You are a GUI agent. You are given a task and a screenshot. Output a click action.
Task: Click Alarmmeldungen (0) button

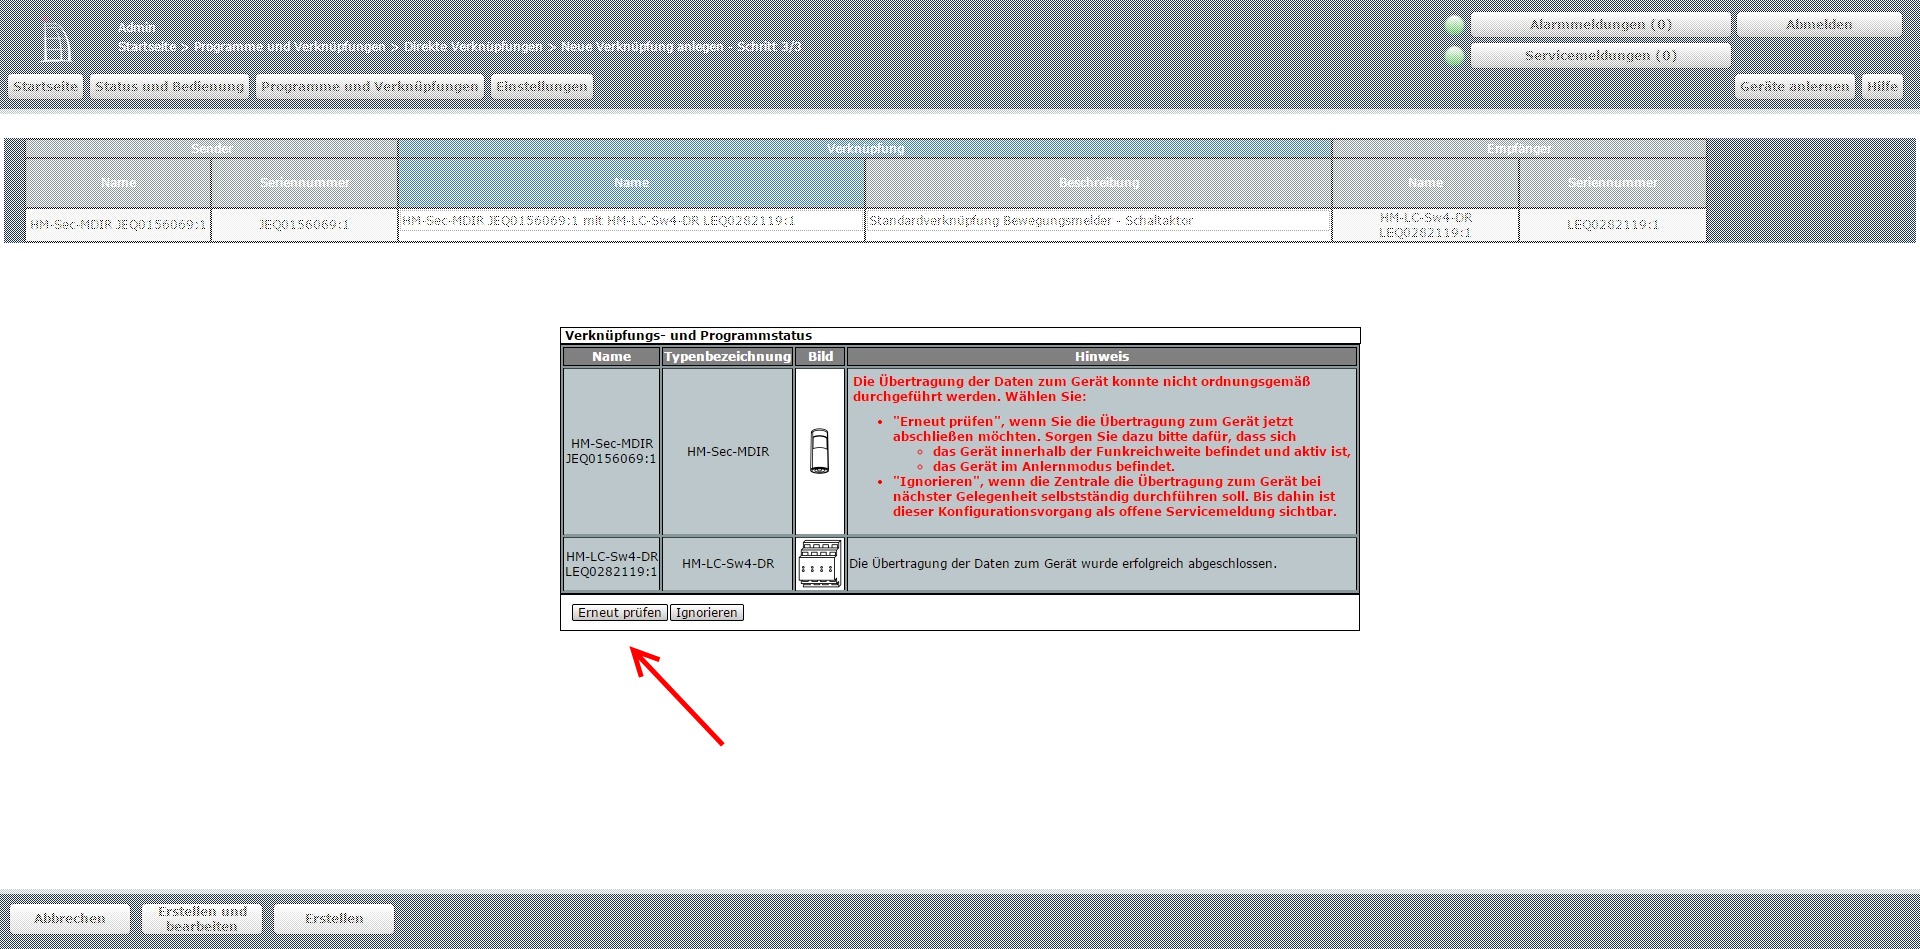click(1600, 25)
